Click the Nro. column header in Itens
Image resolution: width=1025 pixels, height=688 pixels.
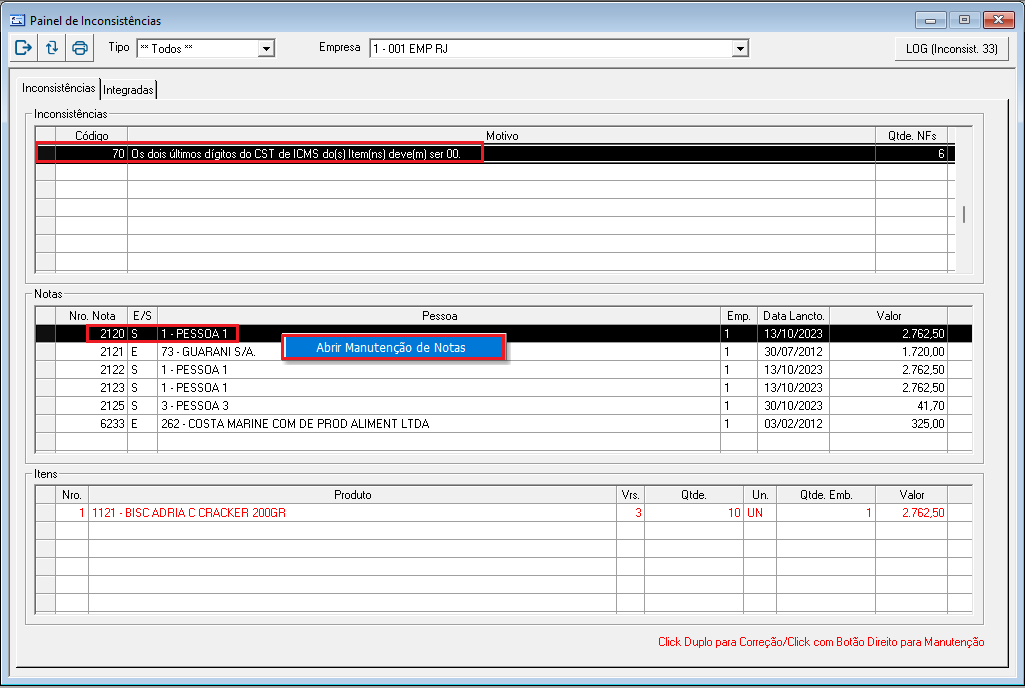72,495
